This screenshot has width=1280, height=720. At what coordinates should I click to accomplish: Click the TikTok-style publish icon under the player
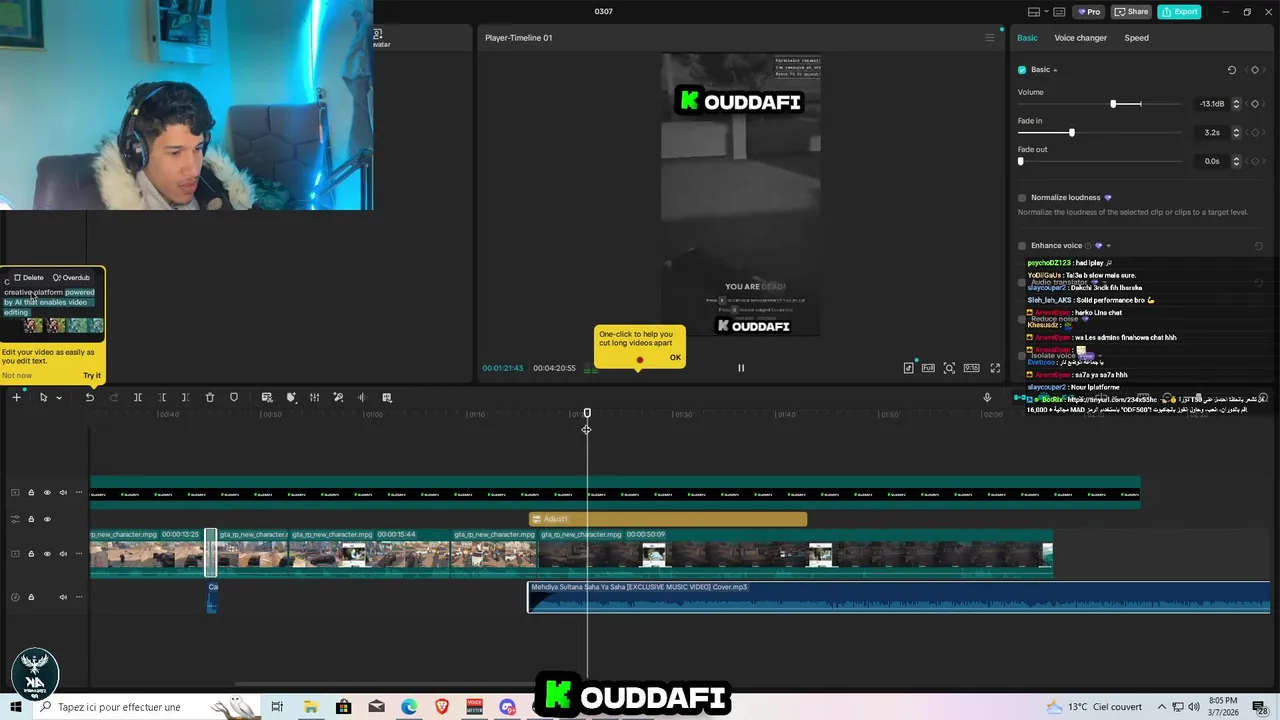tap(908, 368)
